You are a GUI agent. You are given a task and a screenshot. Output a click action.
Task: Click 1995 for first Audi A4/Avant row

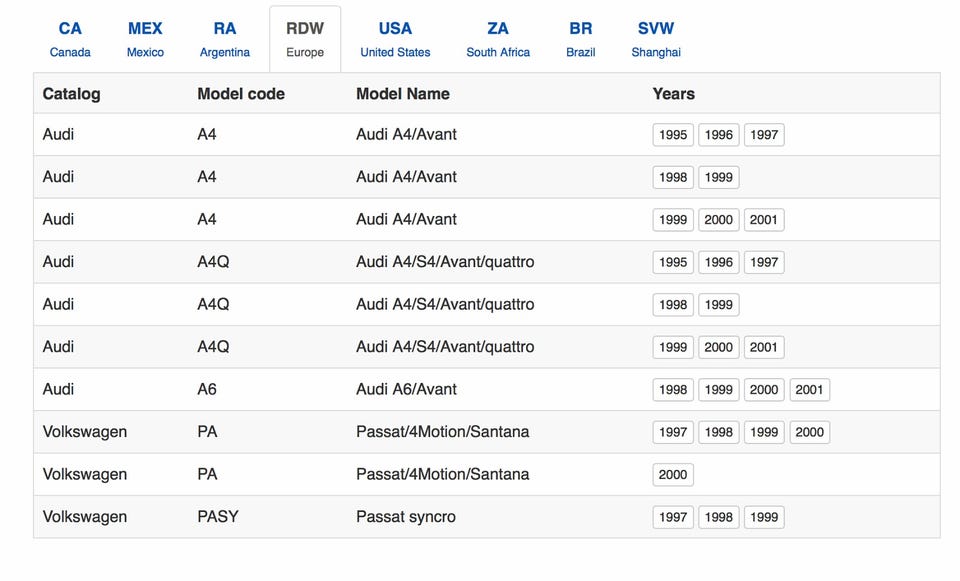[x=673, y=135]
